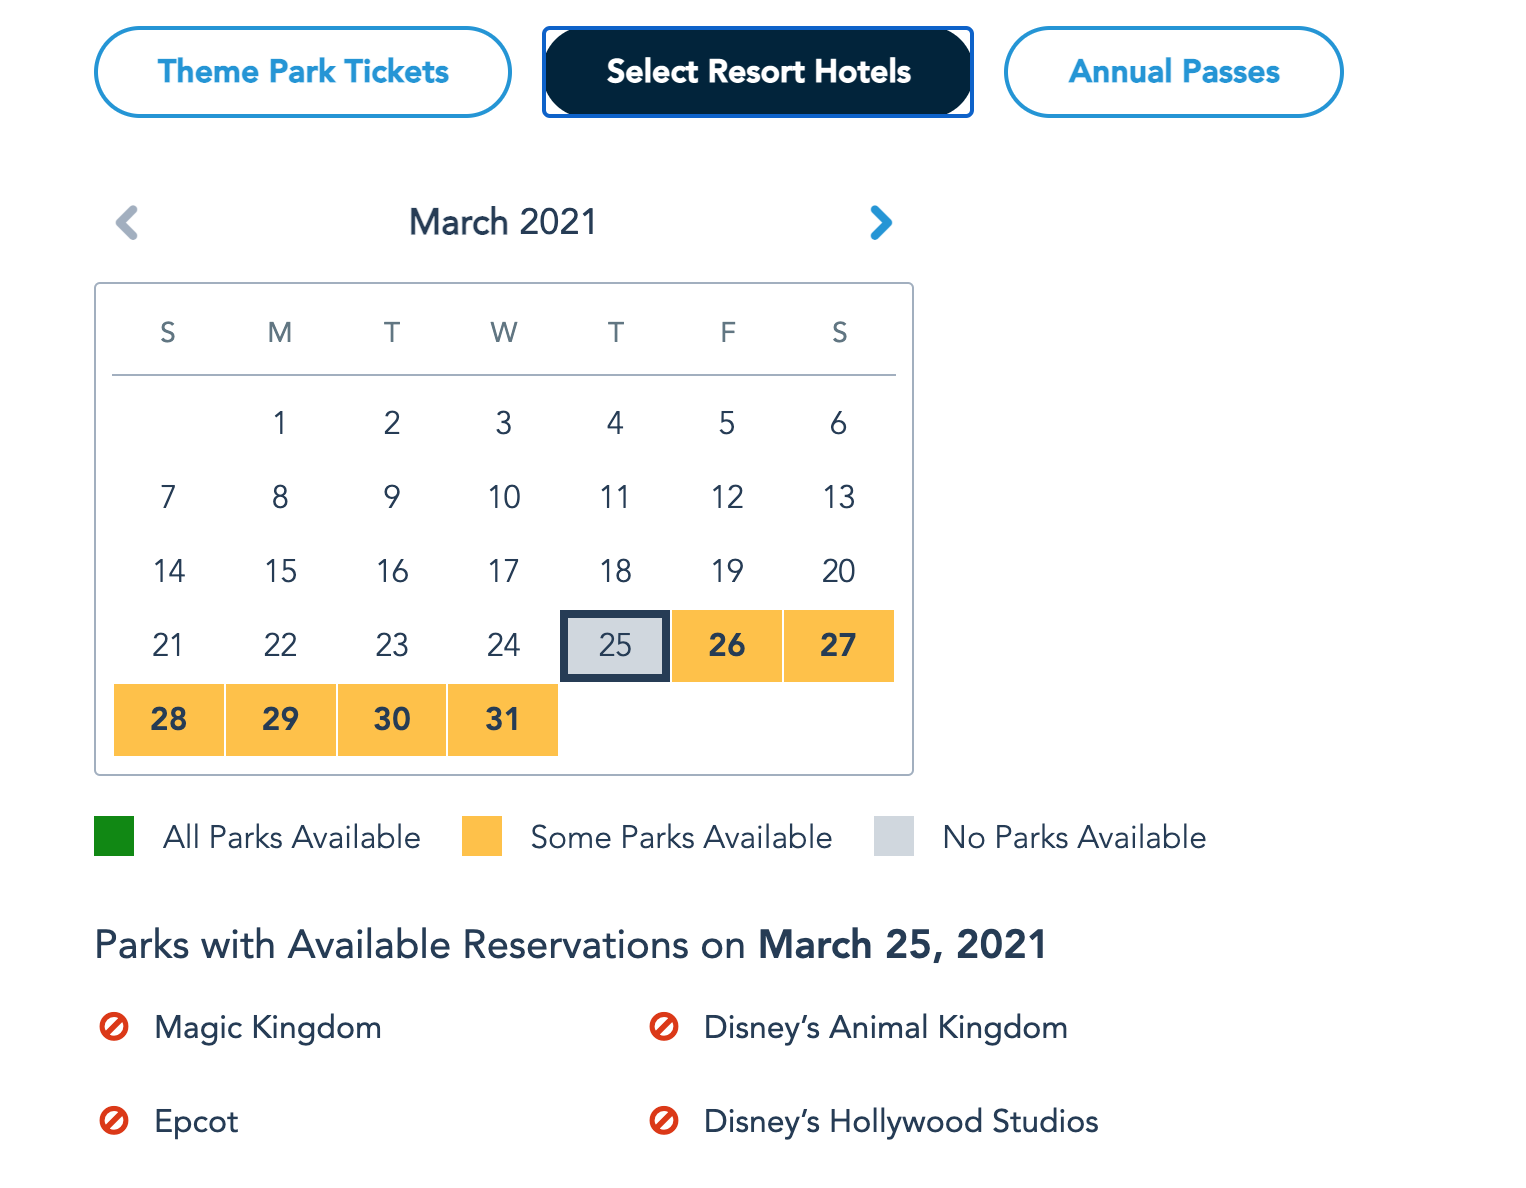This screenshot has height=1188, width=1526.
Task: Choose March 27 on the calendar
Action: [x=838, y=646]
